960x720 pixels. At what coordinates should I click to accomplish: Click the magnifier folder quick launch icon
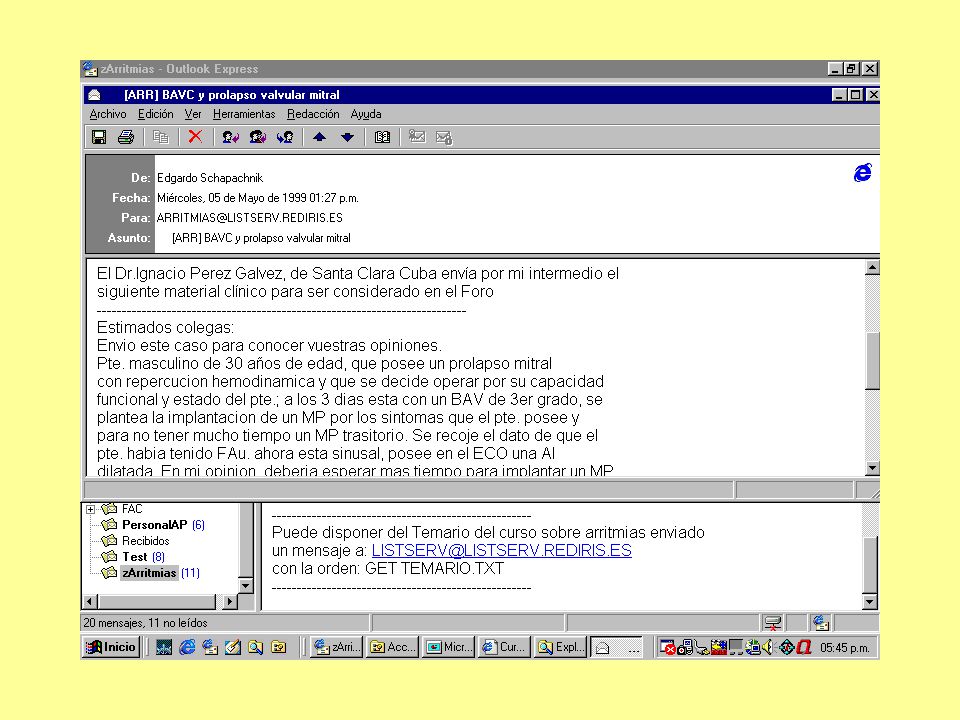click(255, 647)
